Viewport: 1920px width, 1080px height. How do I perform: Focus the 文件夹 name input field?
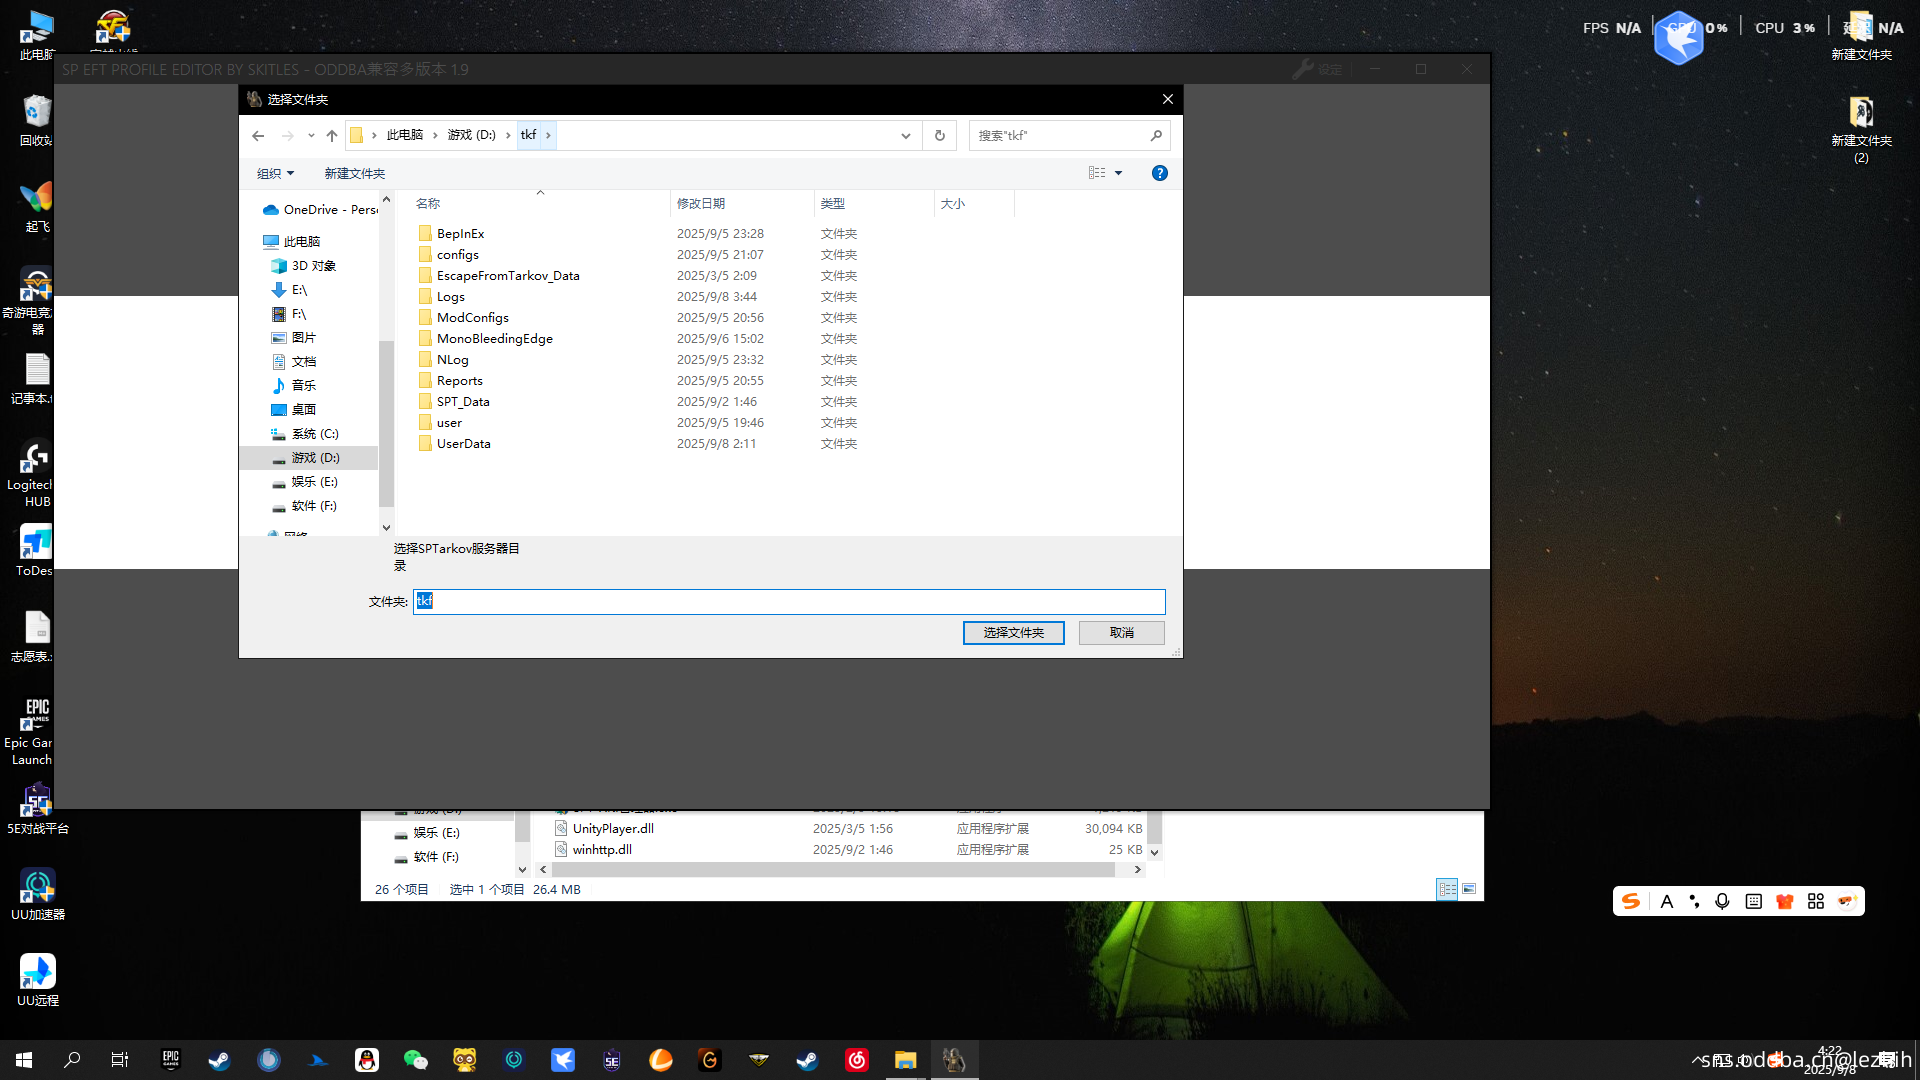pos(788,601)
